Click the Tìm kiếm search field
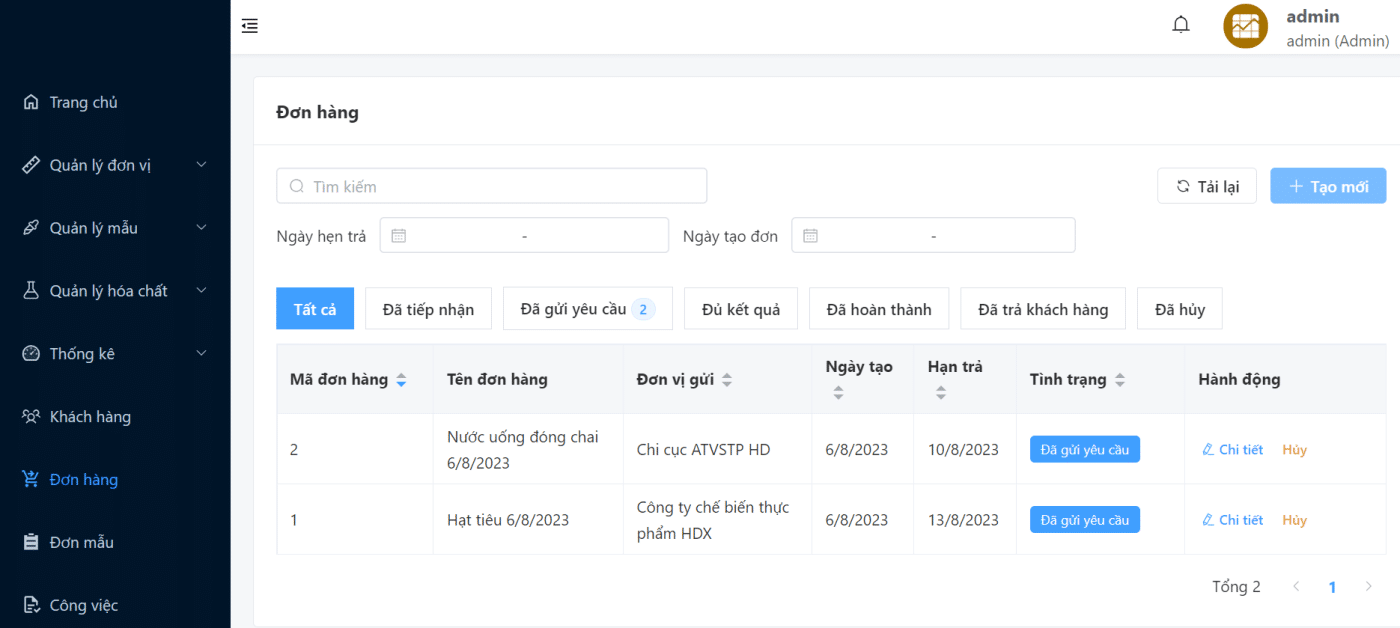This screenshot has height=628, width=1400. (x=491, y=186)
